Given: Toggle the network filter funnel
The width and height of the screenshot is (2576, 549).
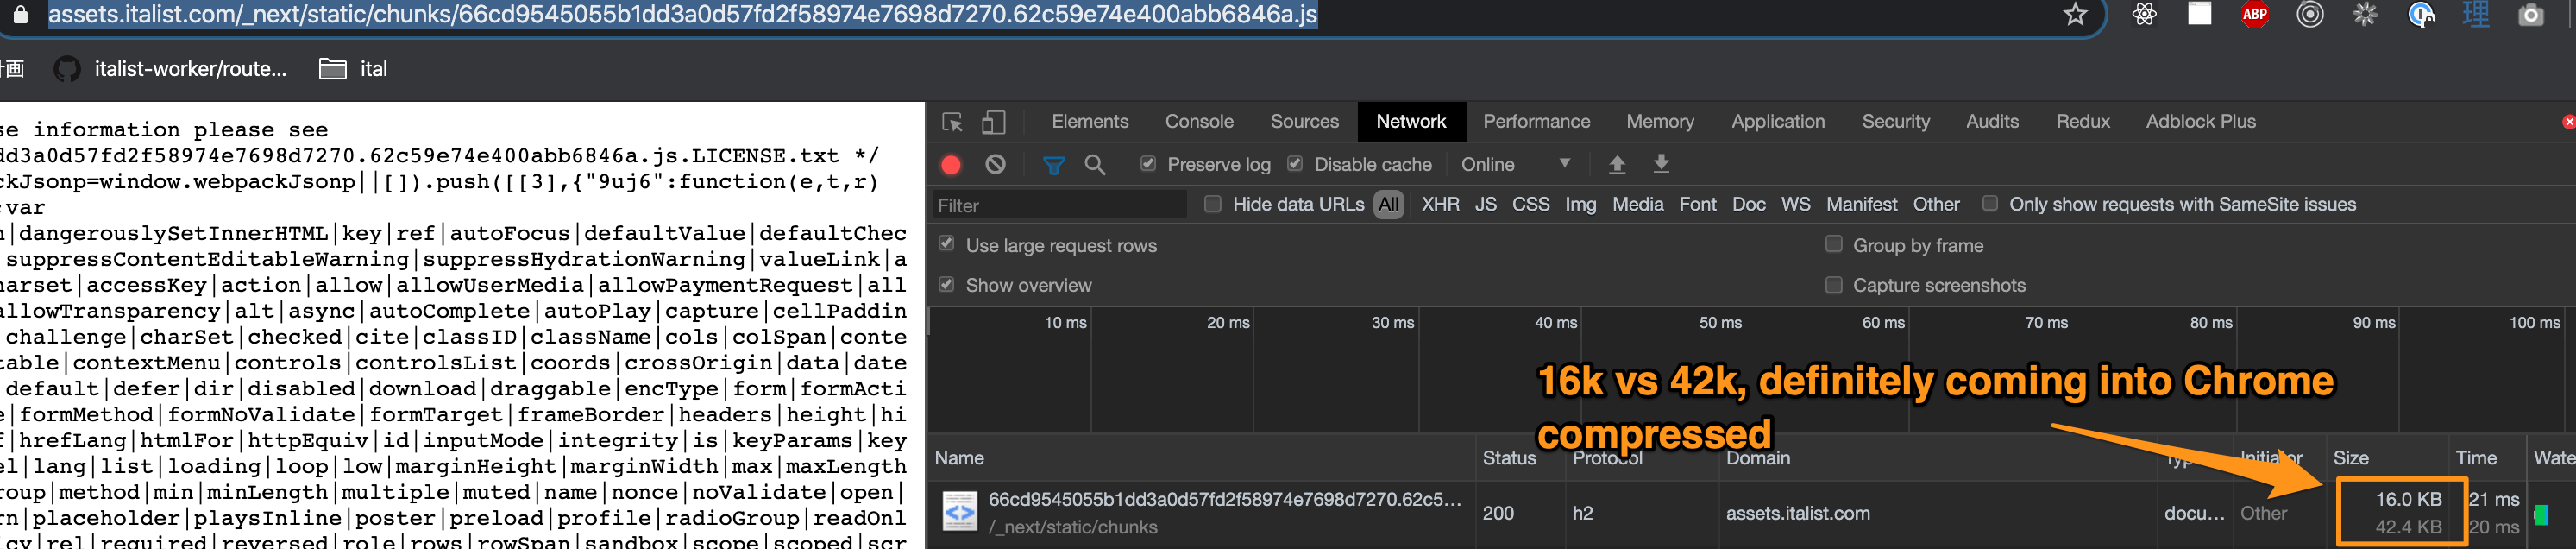Looking at the screenshot, I should click(x=1053, y=165).
